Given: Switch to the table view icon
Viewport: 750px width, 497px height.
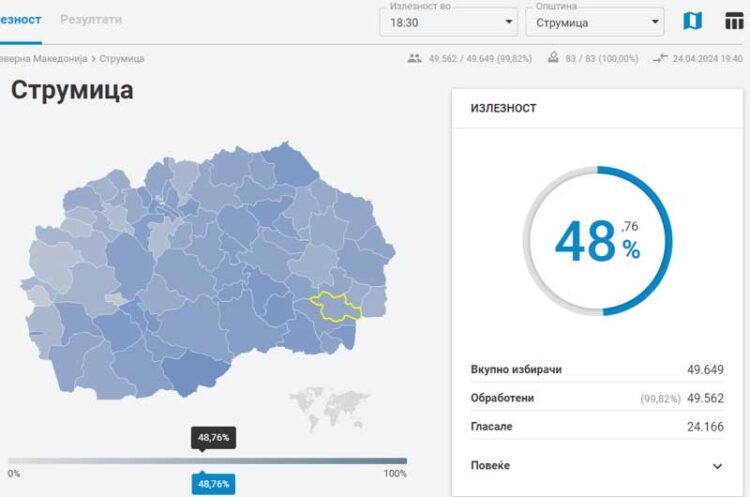Looking at the screenshot, I should tap(734, 21).
